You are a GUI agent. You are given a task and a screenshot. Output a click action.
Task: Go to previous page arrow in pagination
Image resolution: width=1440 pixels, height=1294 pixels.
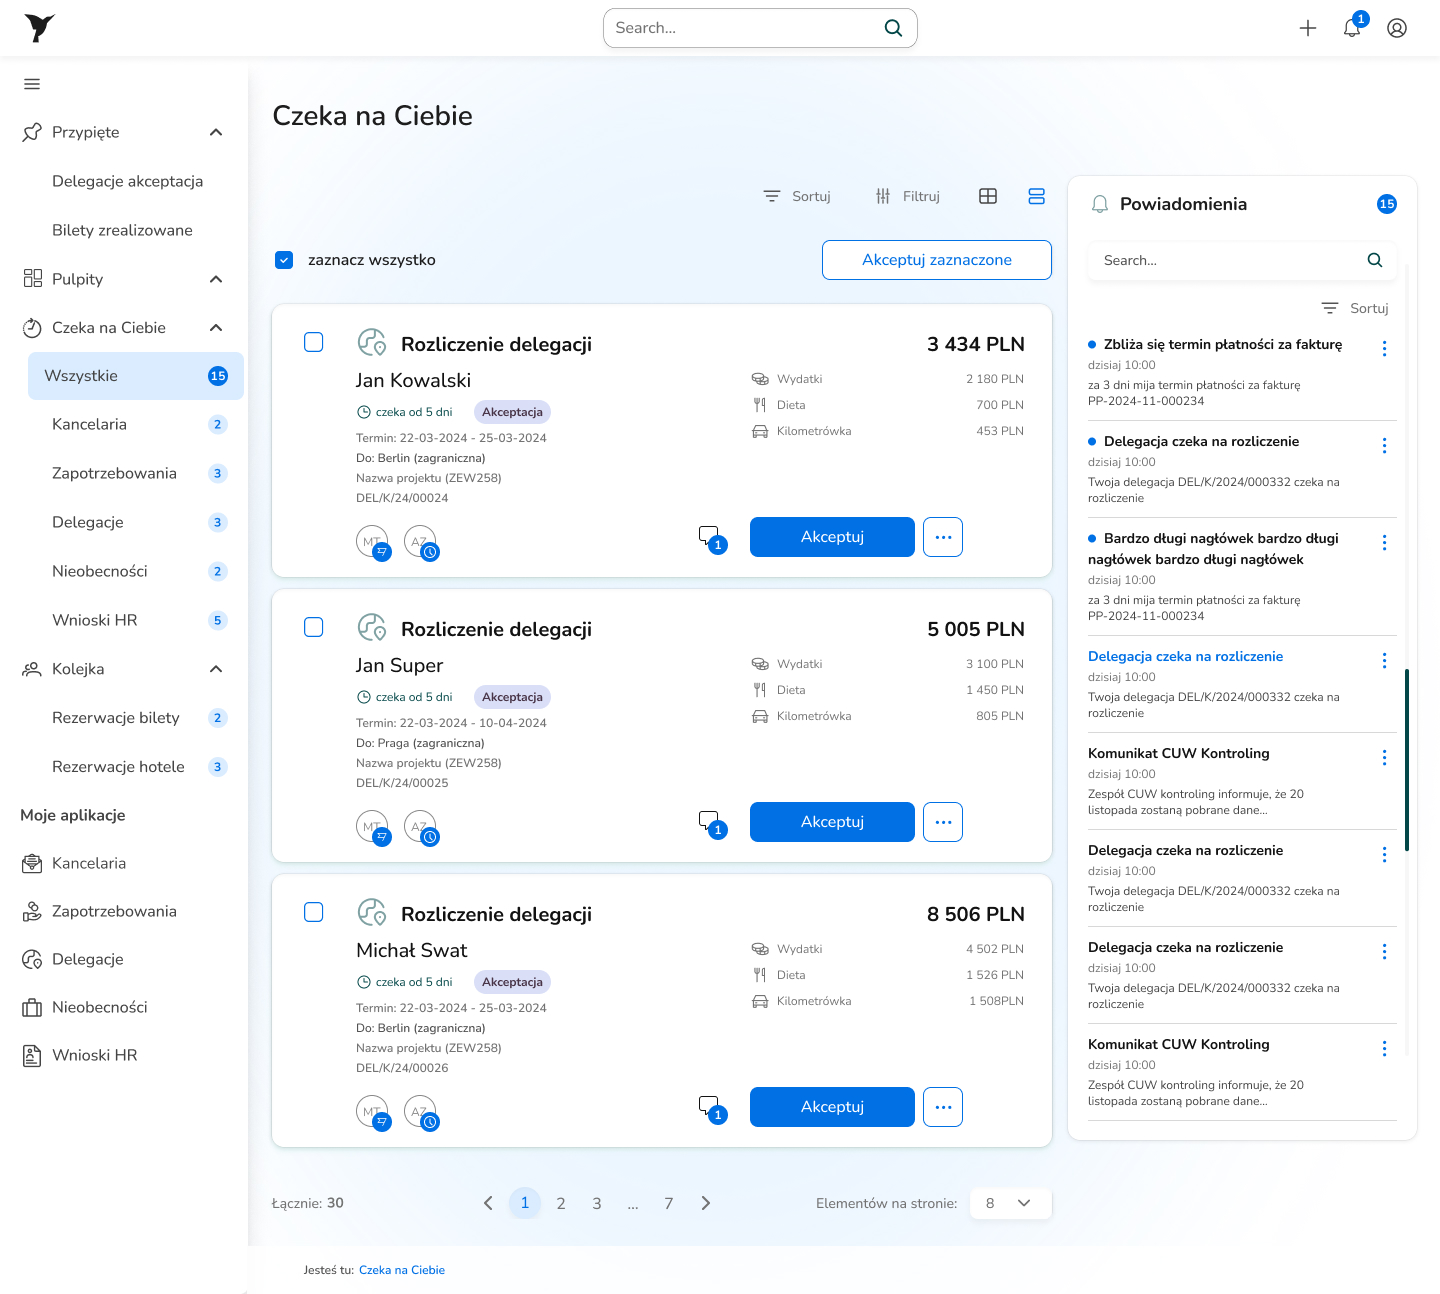click(488, 1203)
